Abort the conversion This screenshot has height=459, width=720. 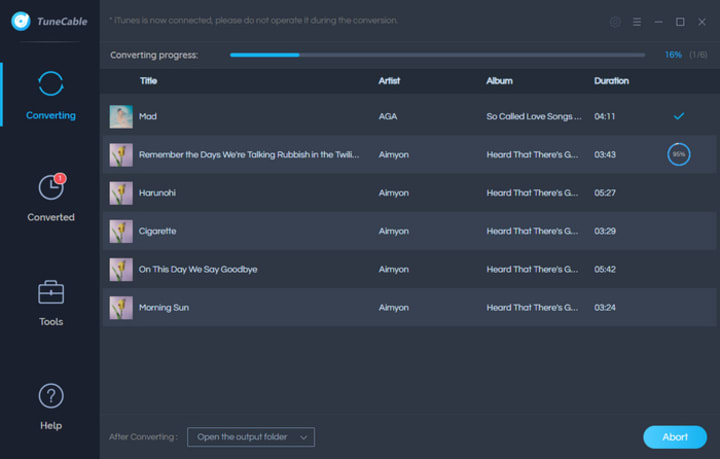click(675, 437)
